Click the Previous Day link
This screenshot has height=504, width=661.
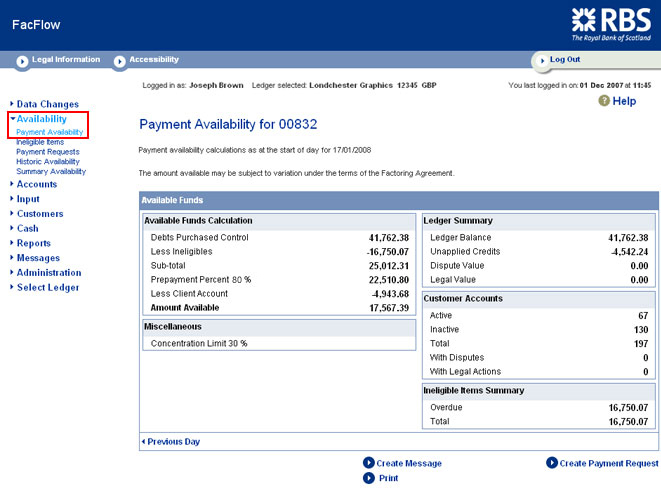173,441
